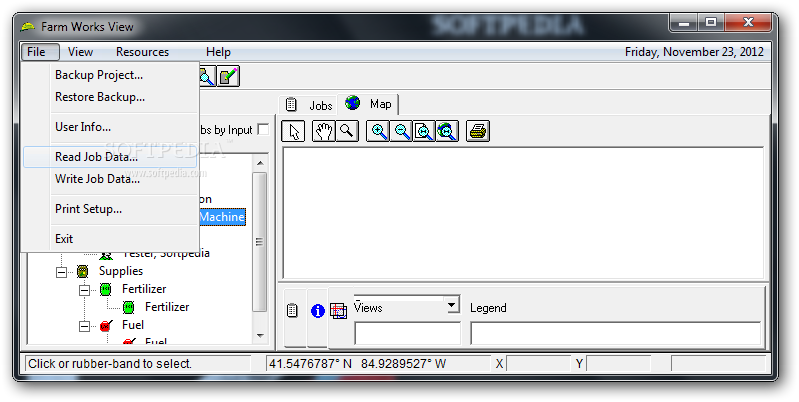Screen dimensions: 799x402
Task: Choose Backup Project from File menu
Action: pyautogui.click(x=110, y=75)
